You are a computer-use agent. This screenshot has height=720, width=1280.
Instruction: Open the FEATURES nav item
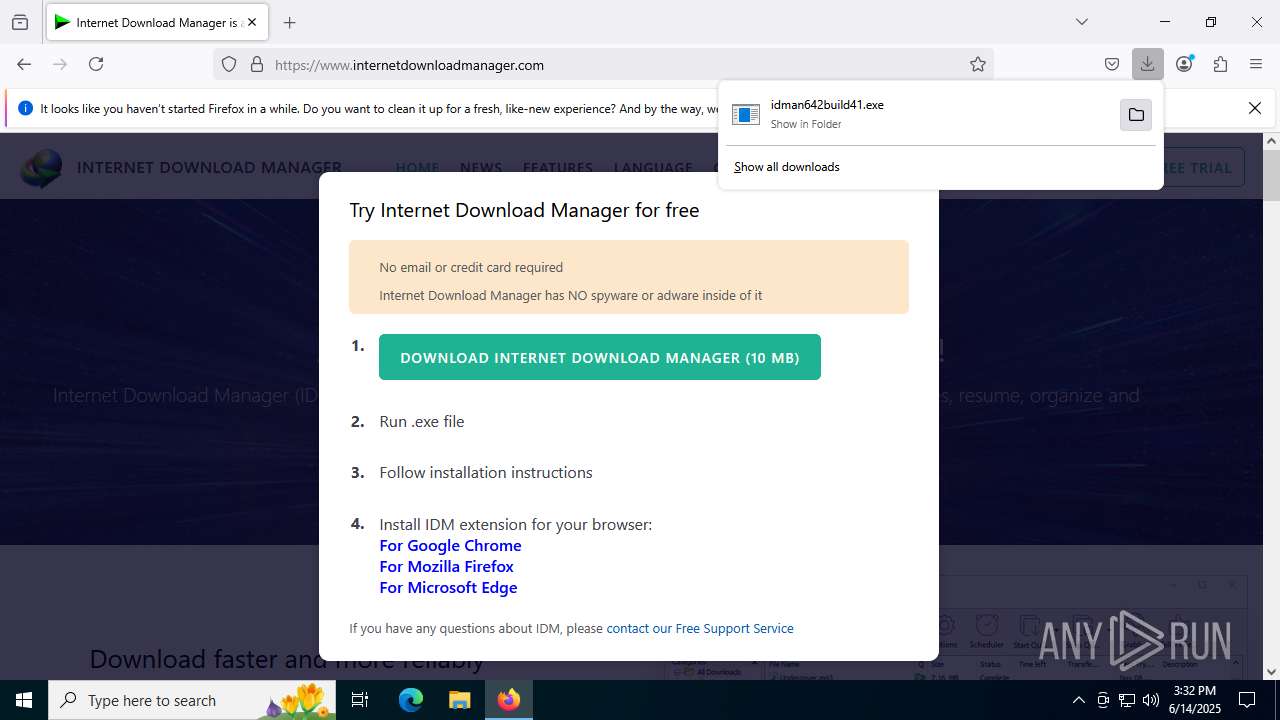pyautogui.click(x=558, y=167)
